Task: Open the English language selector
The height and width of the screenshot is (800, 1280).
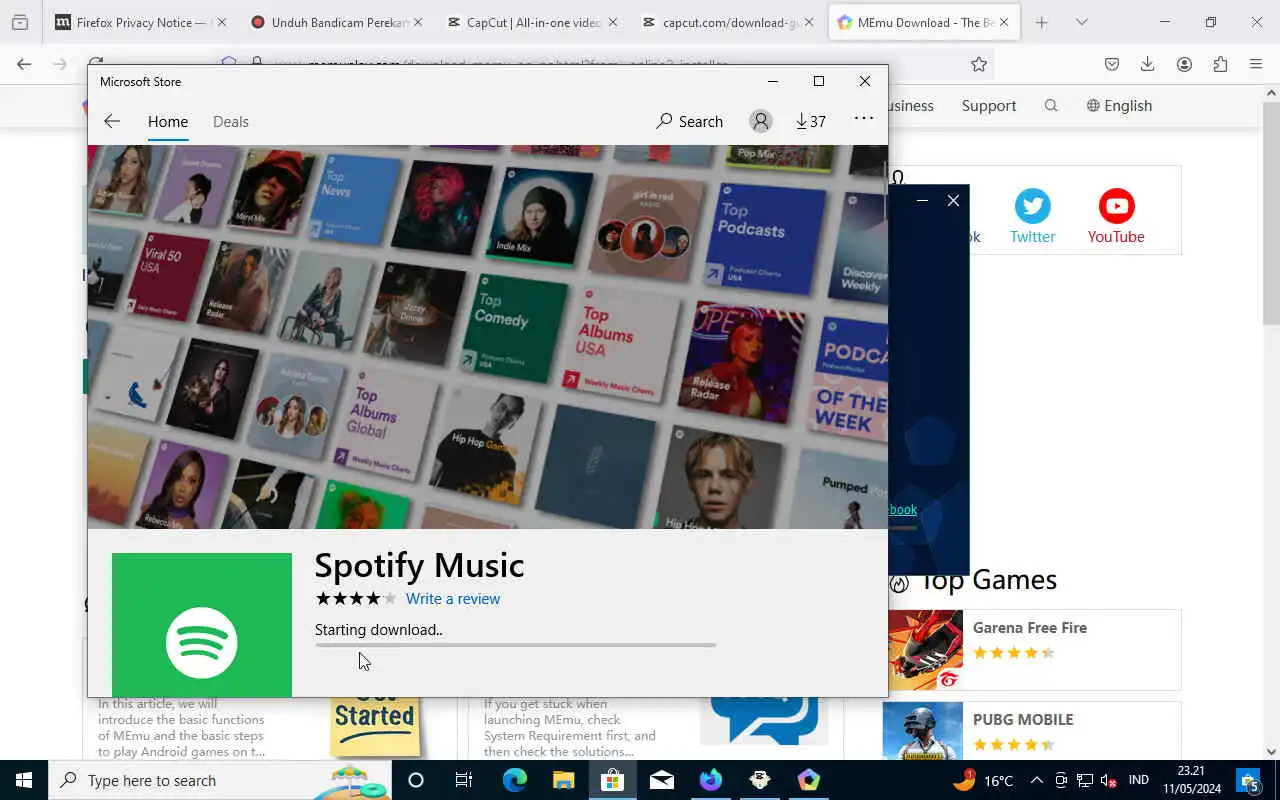Action: coord(1119,105)
